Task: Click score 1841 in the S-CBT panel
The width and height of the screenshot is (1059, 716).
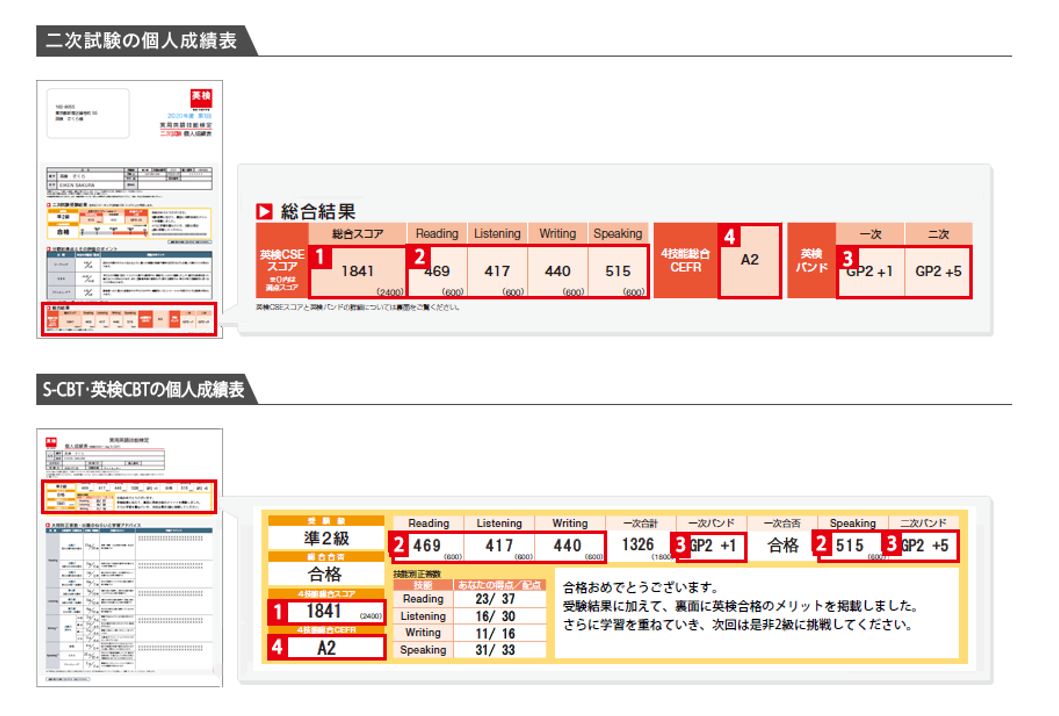Action: (324, 611)
